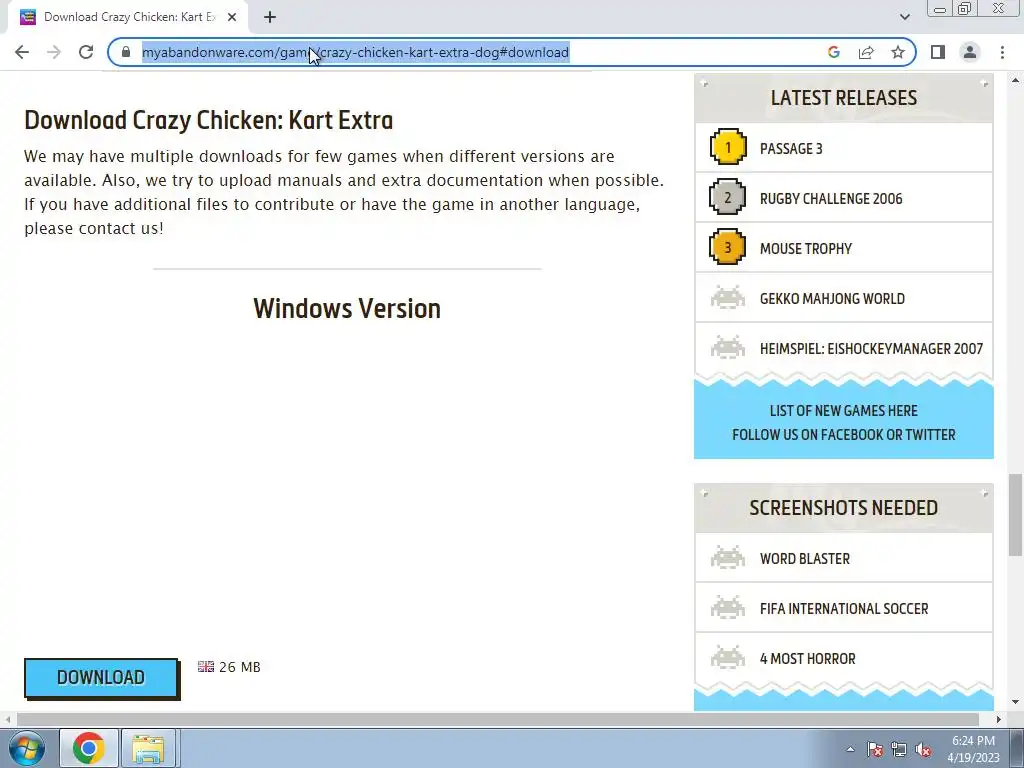Go back to the previous page
The width and height of the screenshot is (1024, 768).
(22, 52)
